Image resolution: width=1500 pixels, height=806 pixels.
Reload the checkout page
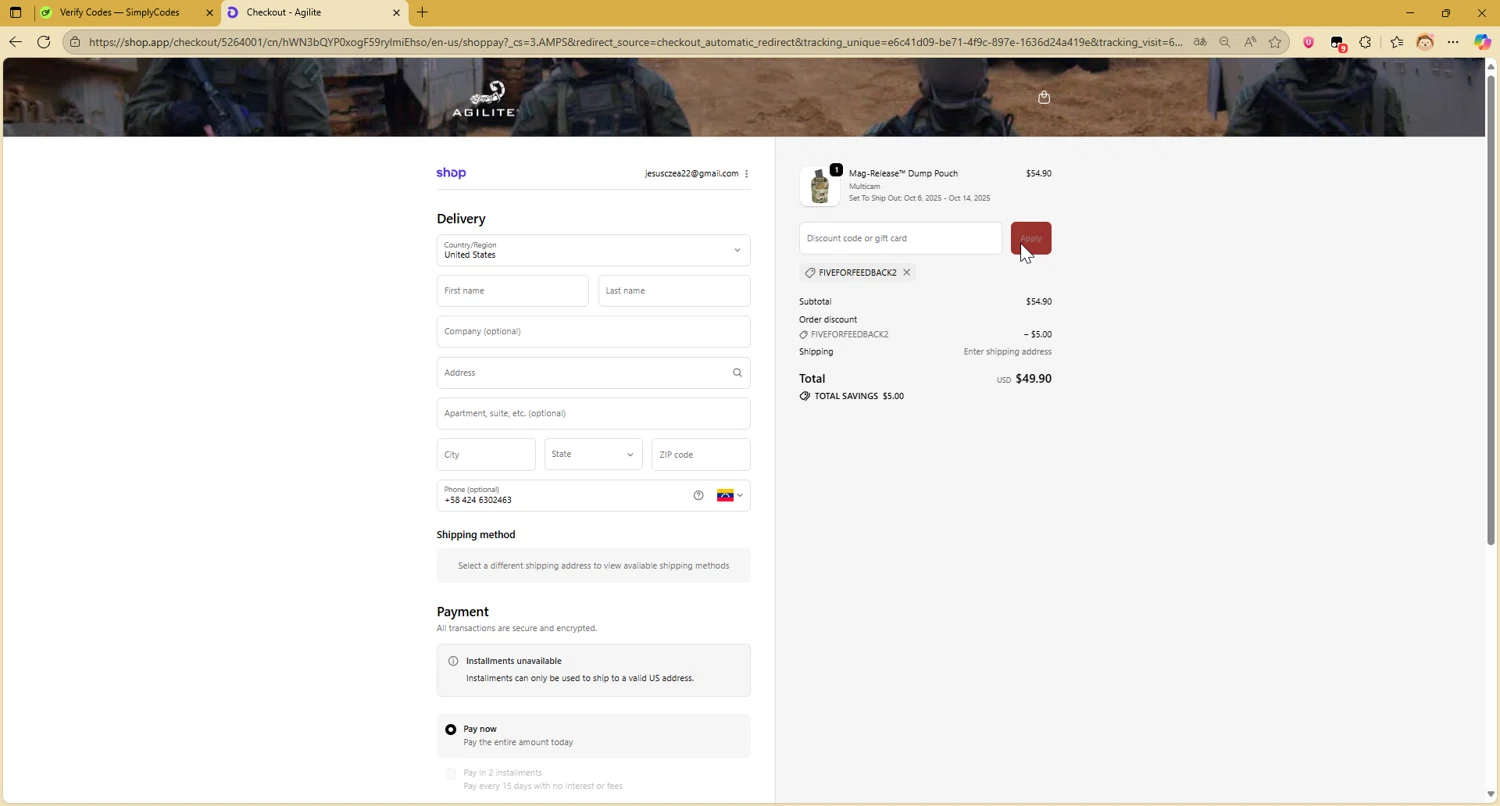(44, 42)
